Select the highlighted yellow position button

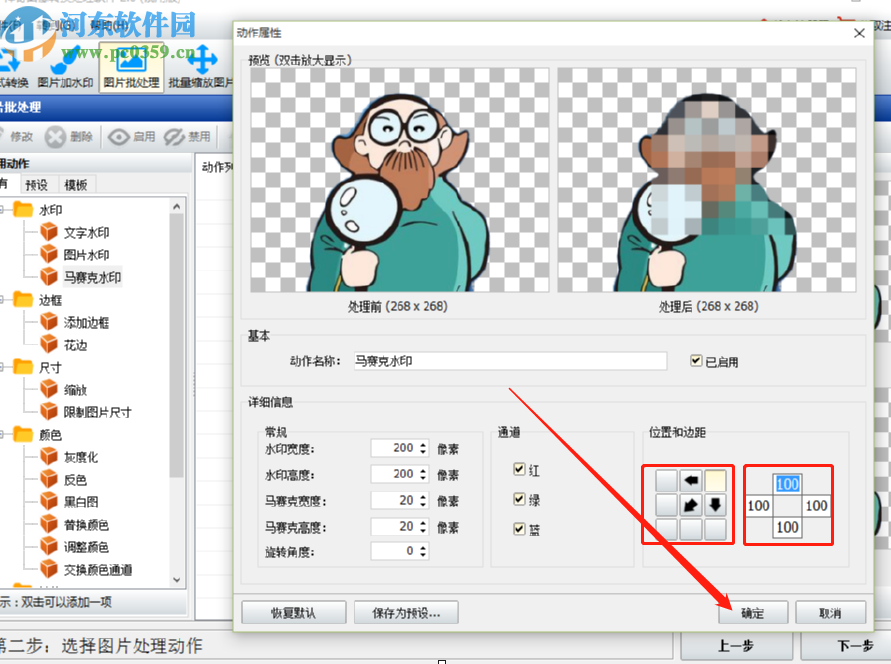[x=715, y=481]
